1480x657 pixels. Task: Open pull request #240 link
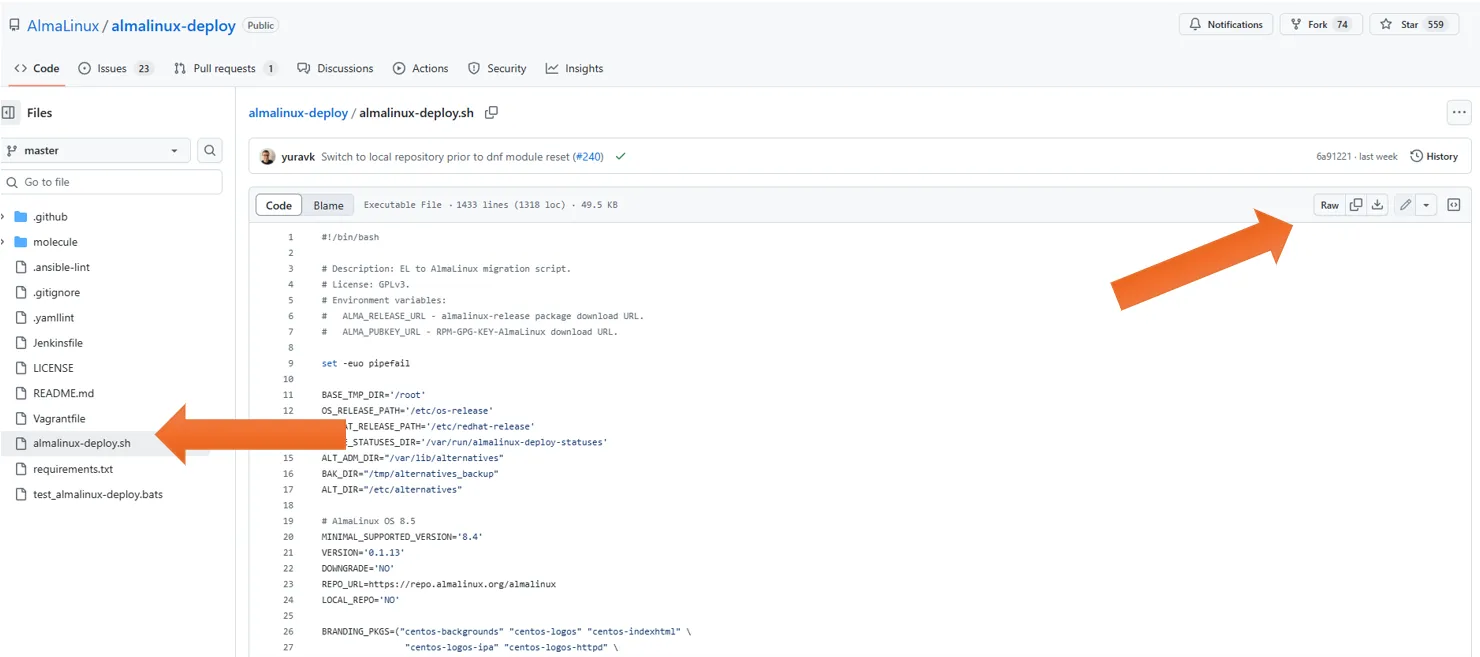[x=588, y=157]
